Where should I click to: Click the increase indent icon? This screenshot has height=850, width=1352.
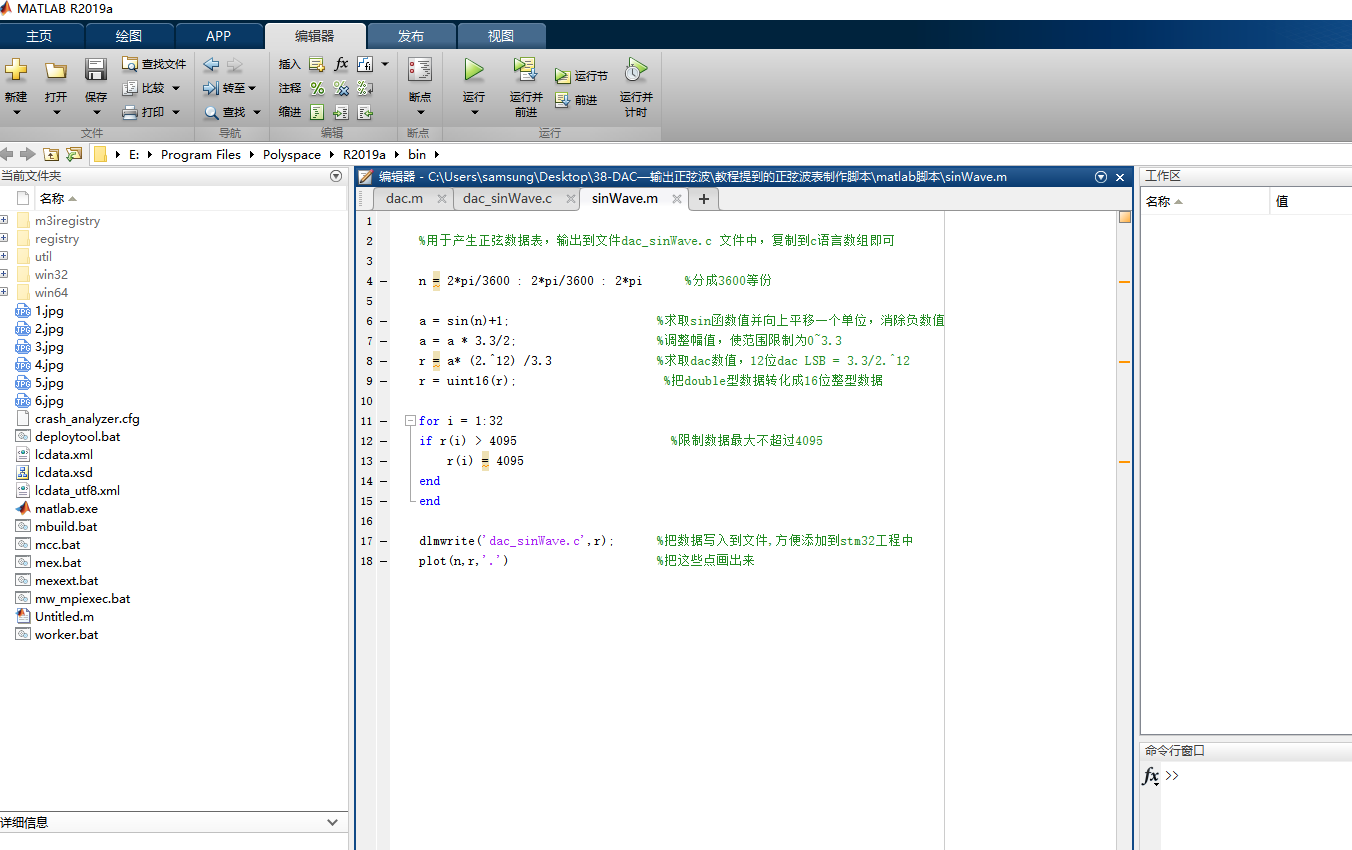(341, 112)
